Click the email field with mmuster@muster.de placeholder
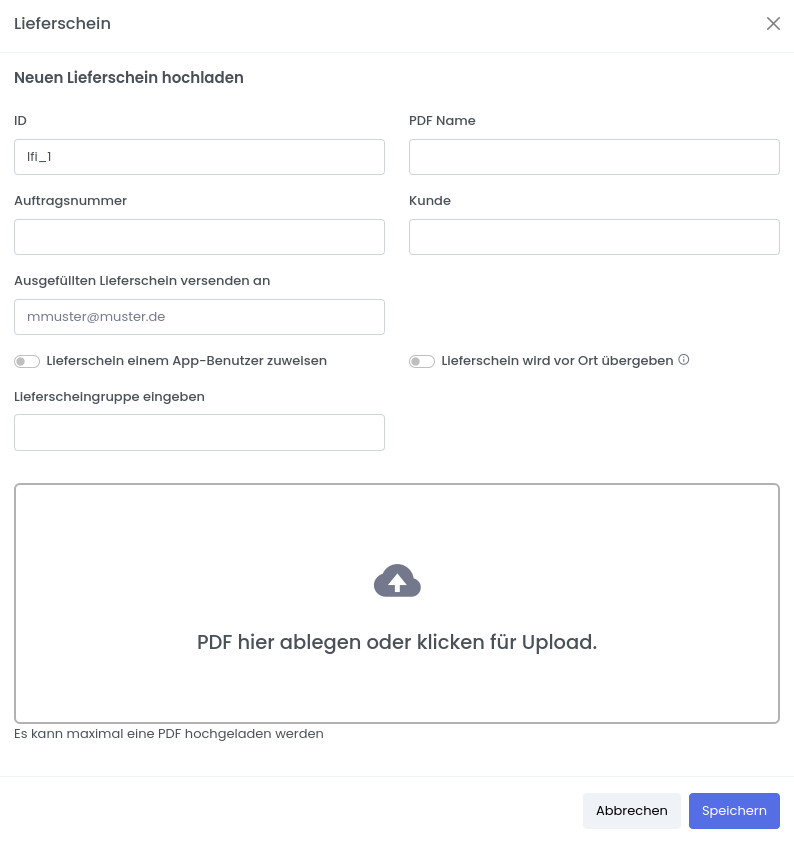The image size is (794, 841). tap(199, 317)
